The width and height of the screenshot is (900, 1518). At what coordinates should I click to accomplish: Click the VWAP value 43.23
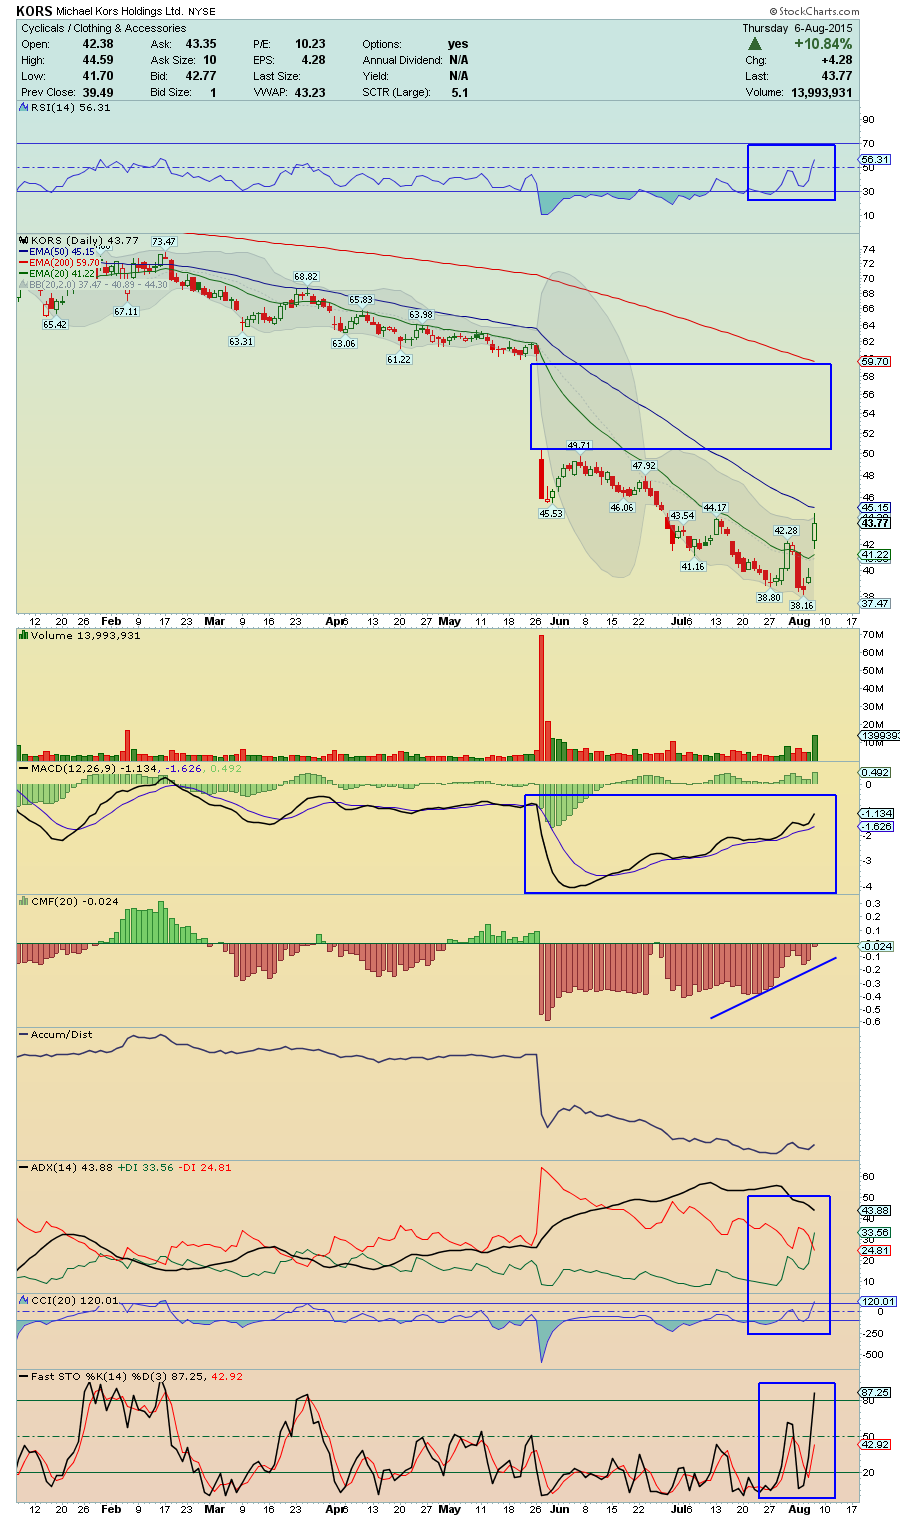(x=310, y=92)
